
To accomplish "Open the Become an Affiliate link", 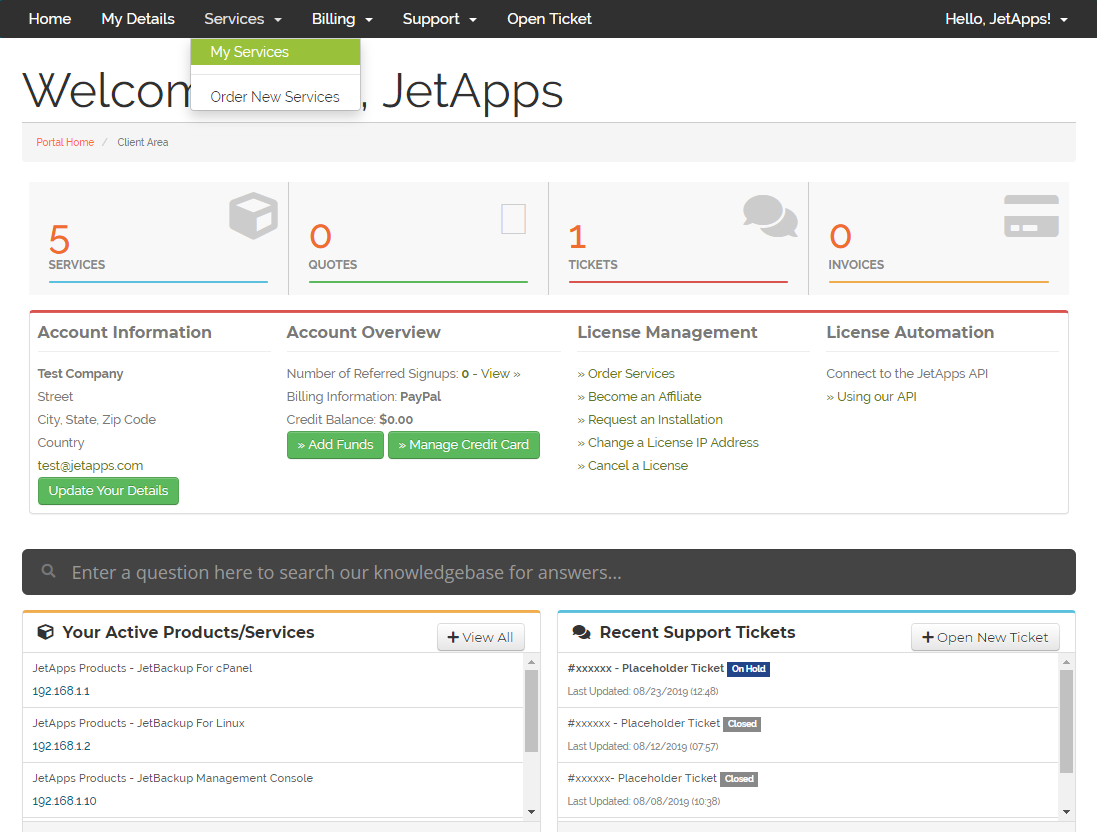I will pyautogui.click(x=639, y=397).
